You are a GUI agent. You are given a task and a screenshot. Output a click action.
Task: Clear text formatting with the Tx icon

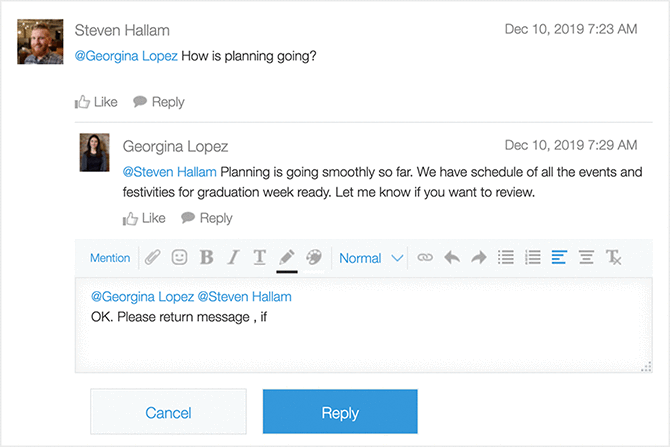click(x=613, y=258)
